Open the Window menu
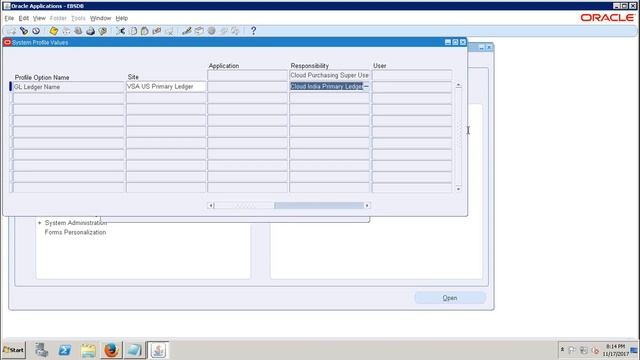 click(100, 18)
